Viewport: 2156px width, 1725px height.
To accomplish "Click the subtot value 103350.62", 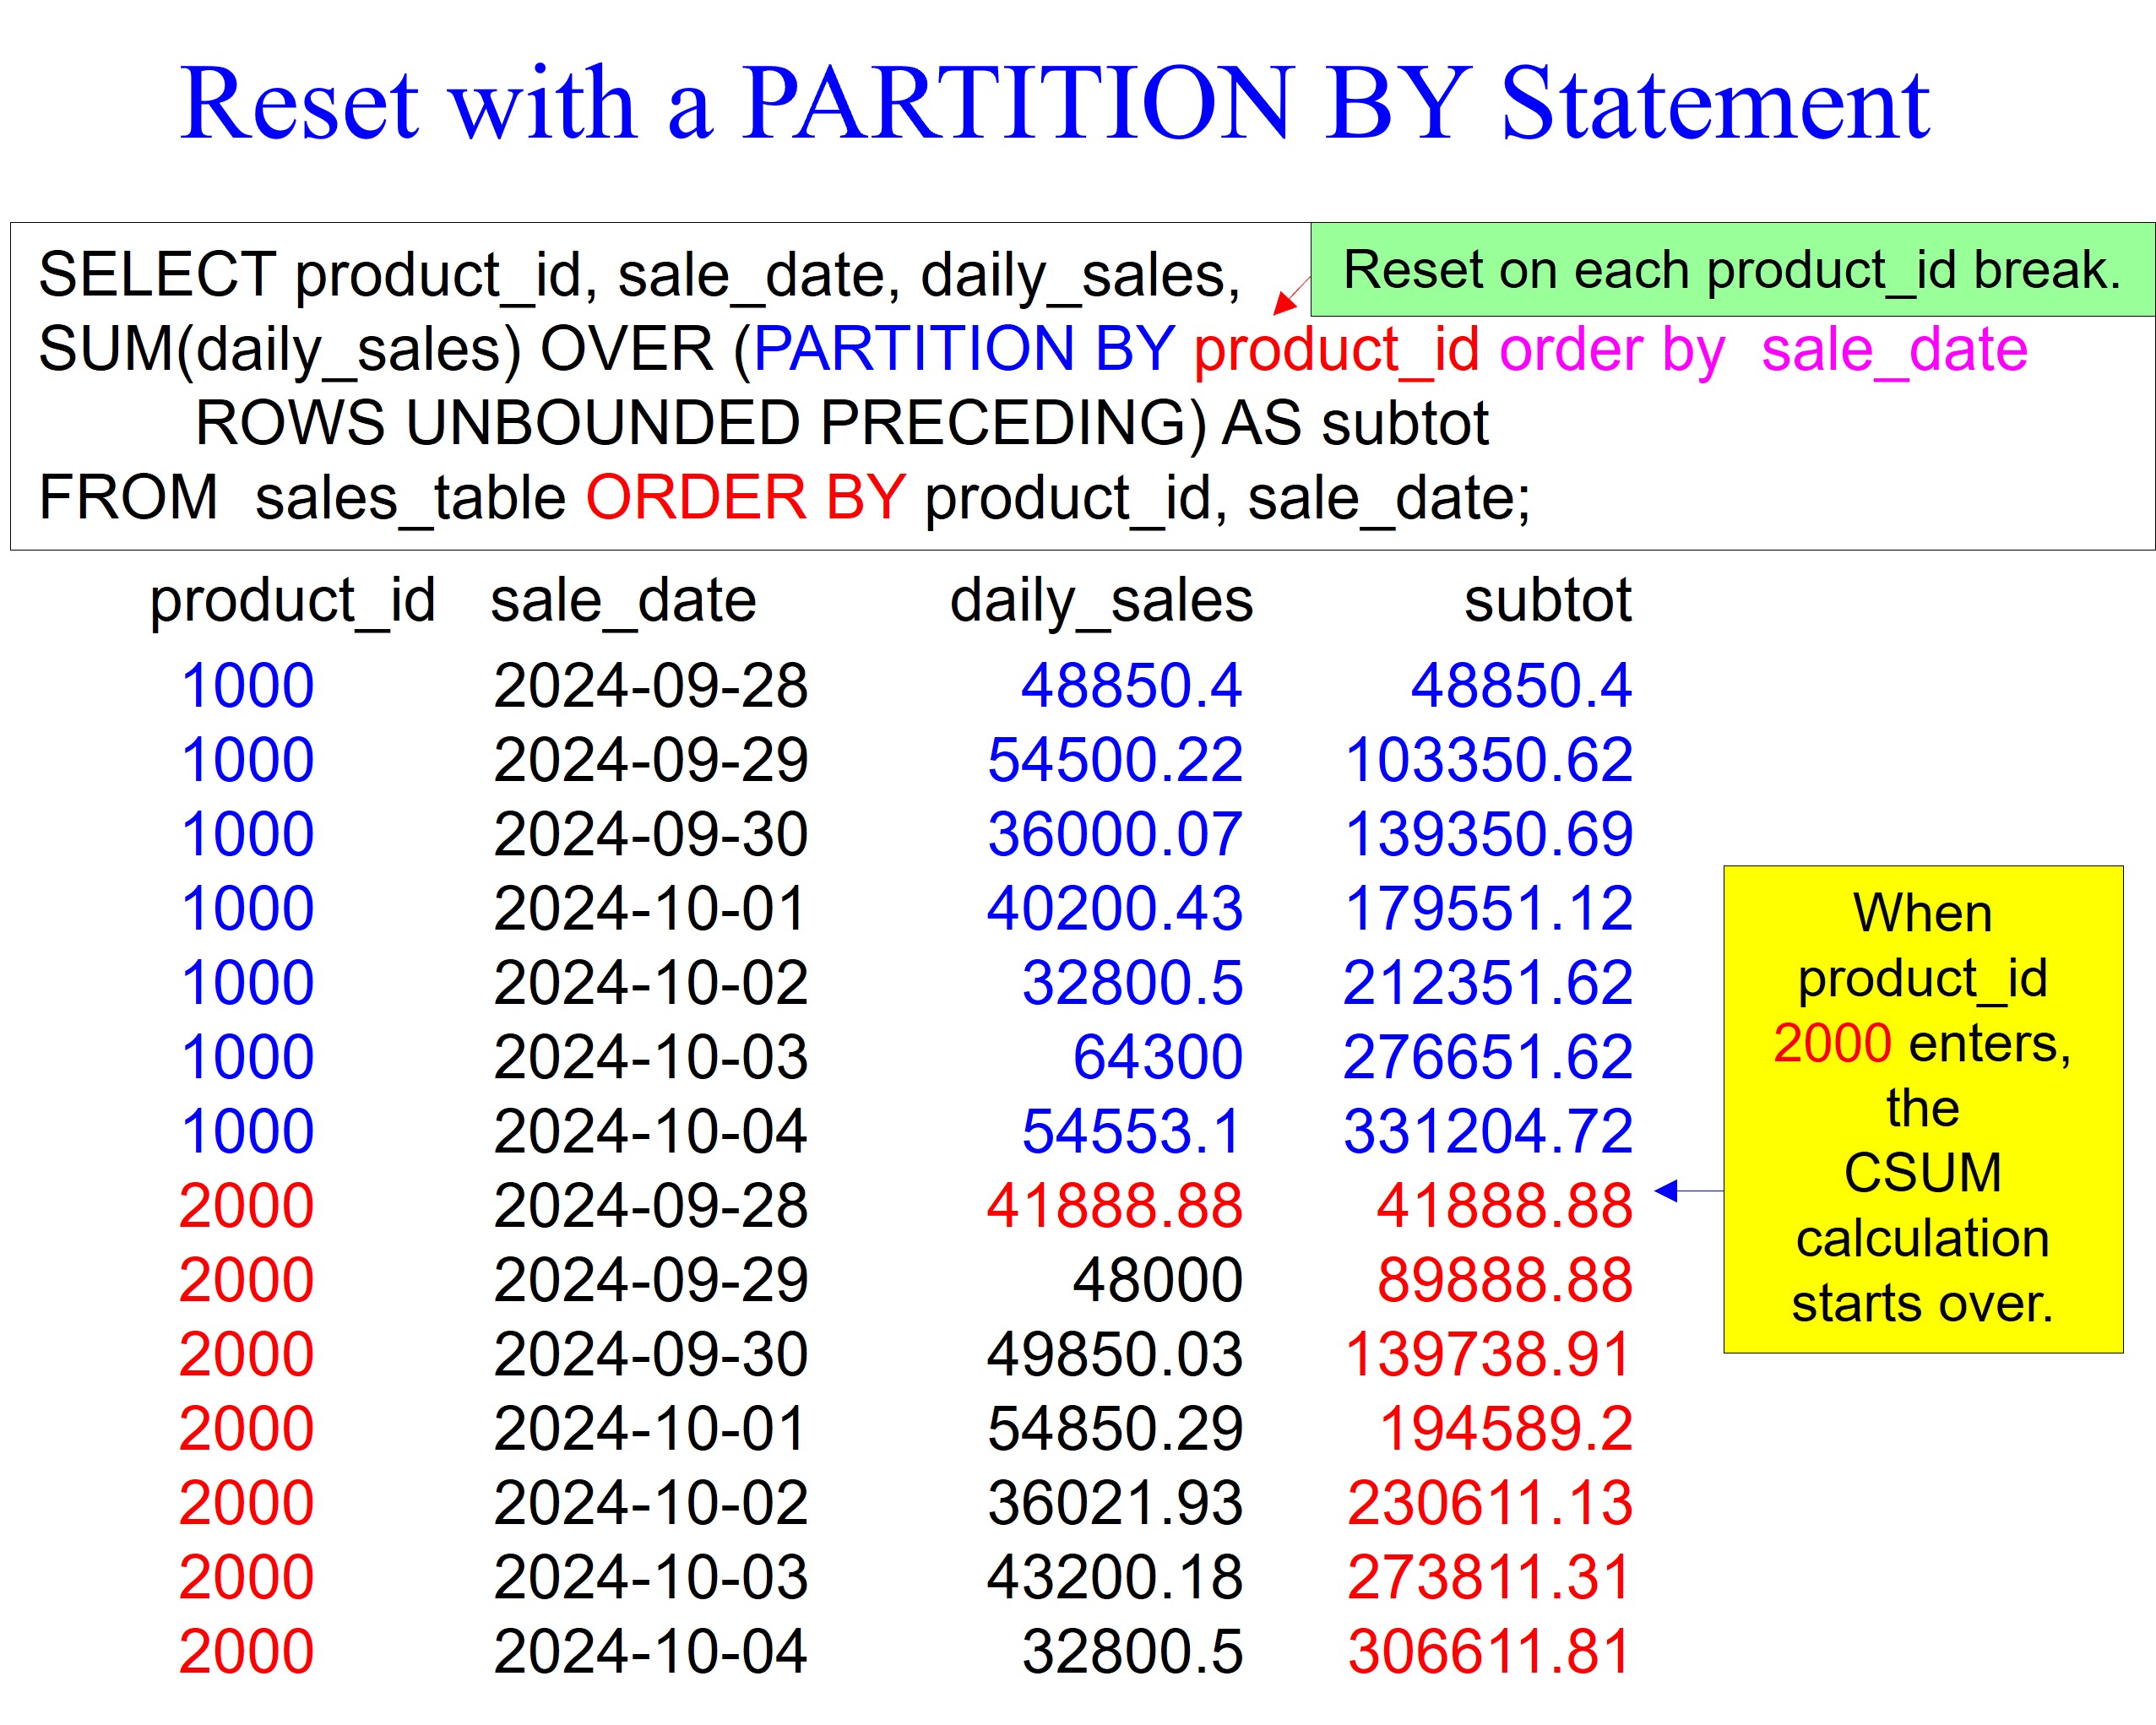I will click(1488, 760).
